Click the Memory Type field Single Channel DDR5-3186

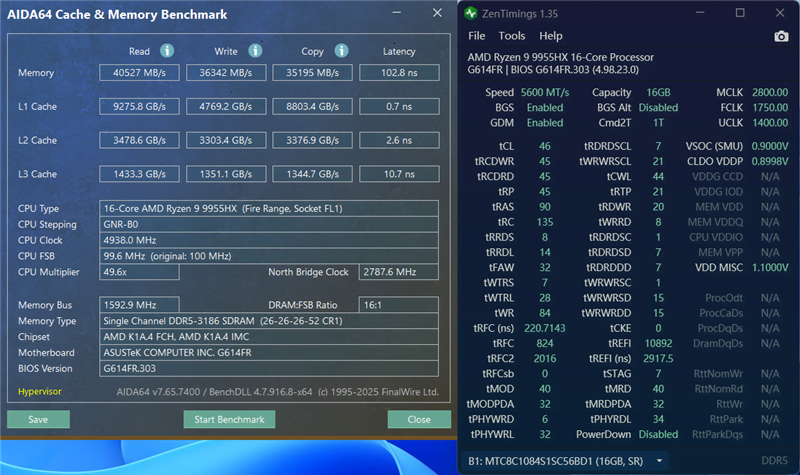point(269,320)
